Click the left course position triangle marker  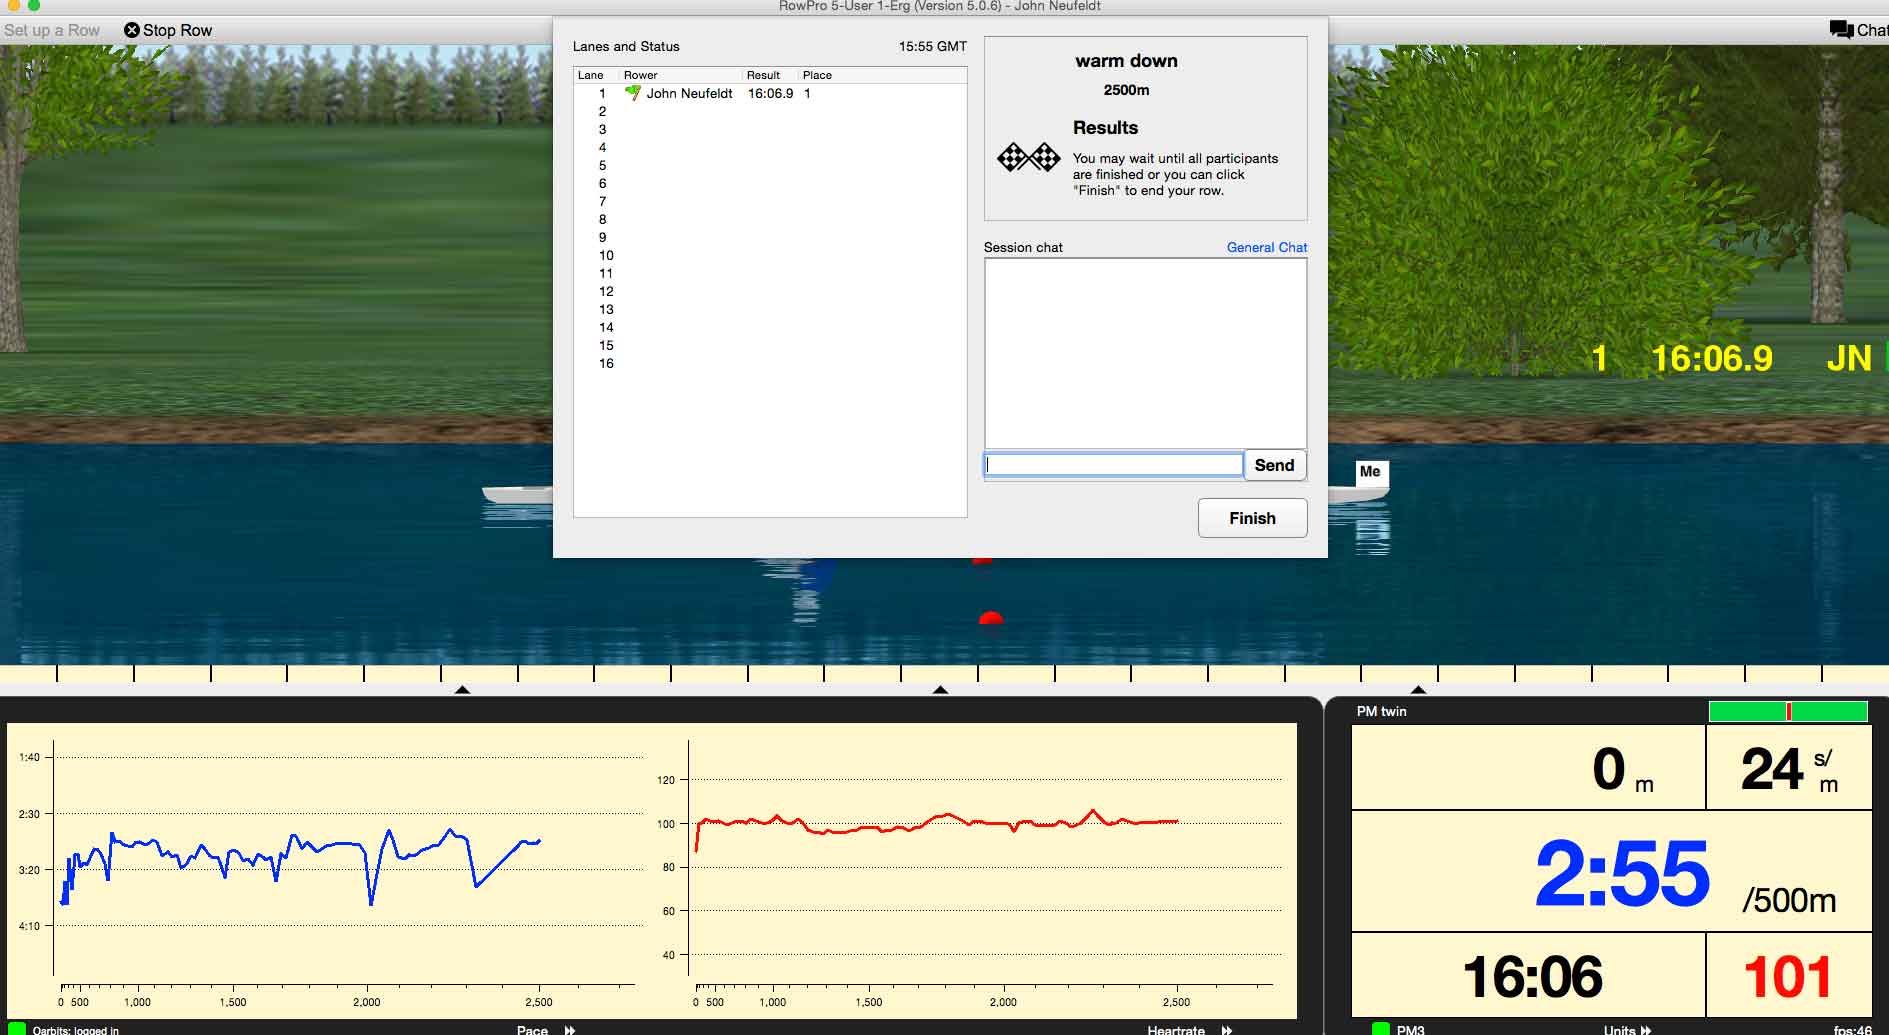[462, 690]
